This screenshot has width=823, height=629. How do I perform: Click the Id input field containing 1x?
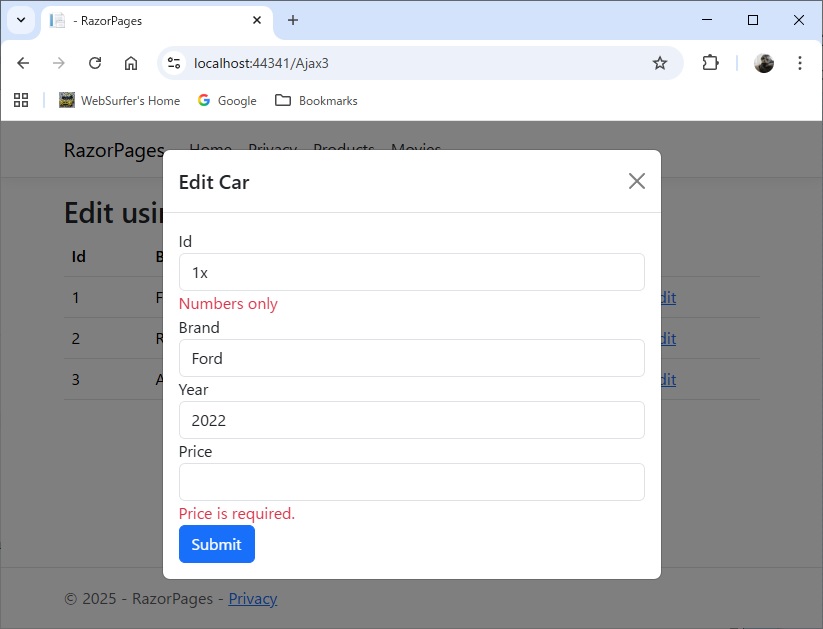(412, 272)
